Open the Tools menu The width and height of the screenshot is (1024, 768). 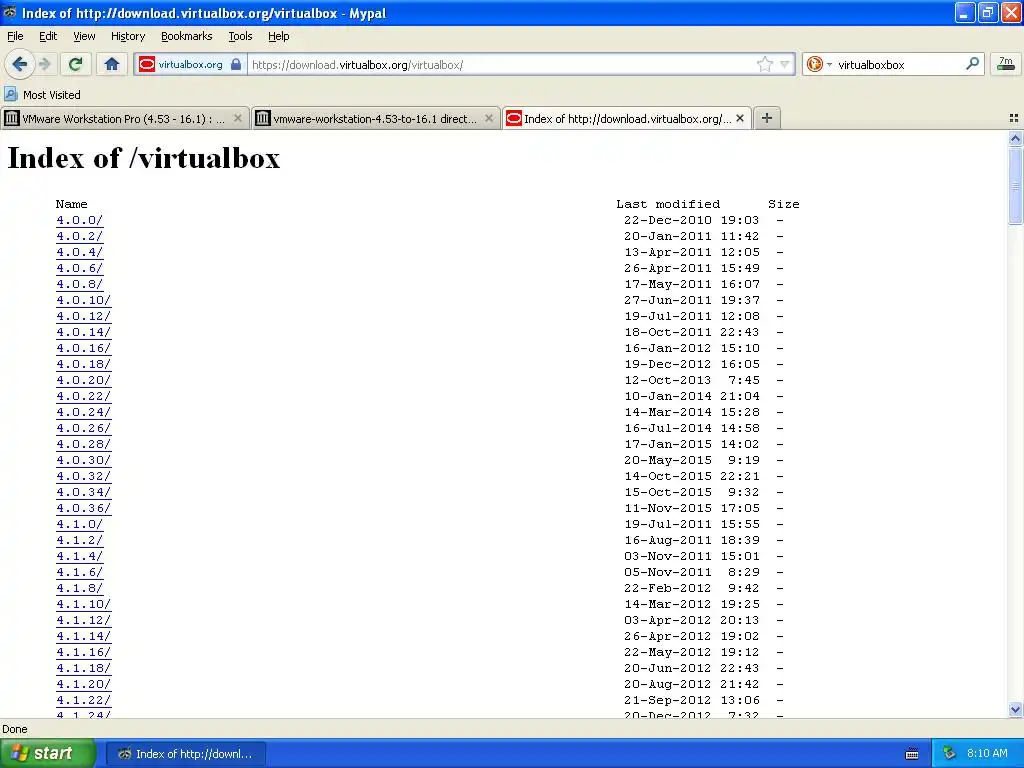click(240, 36)
